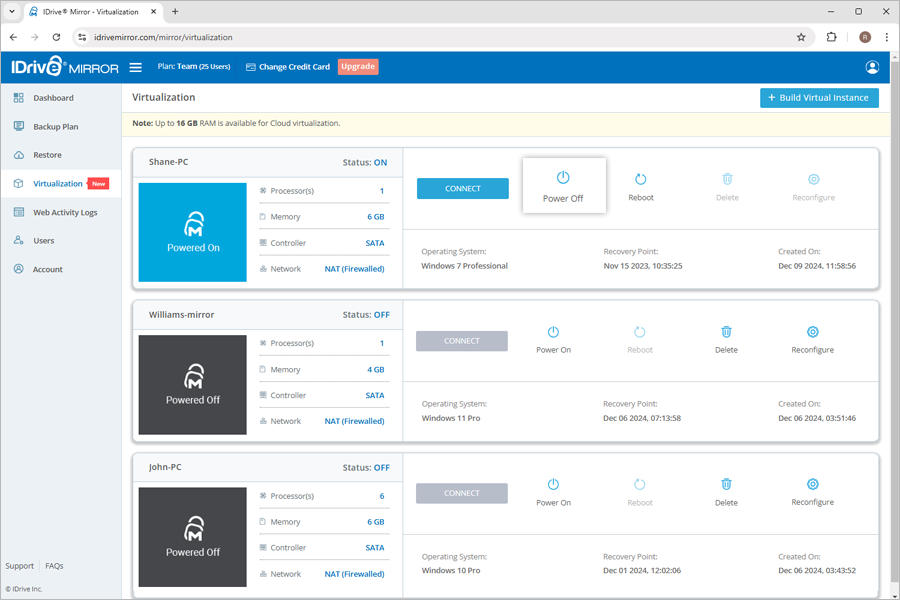Click the Reboot icon for John-PC
Viewport: 900px width, 600px height.
pos(640,493)
